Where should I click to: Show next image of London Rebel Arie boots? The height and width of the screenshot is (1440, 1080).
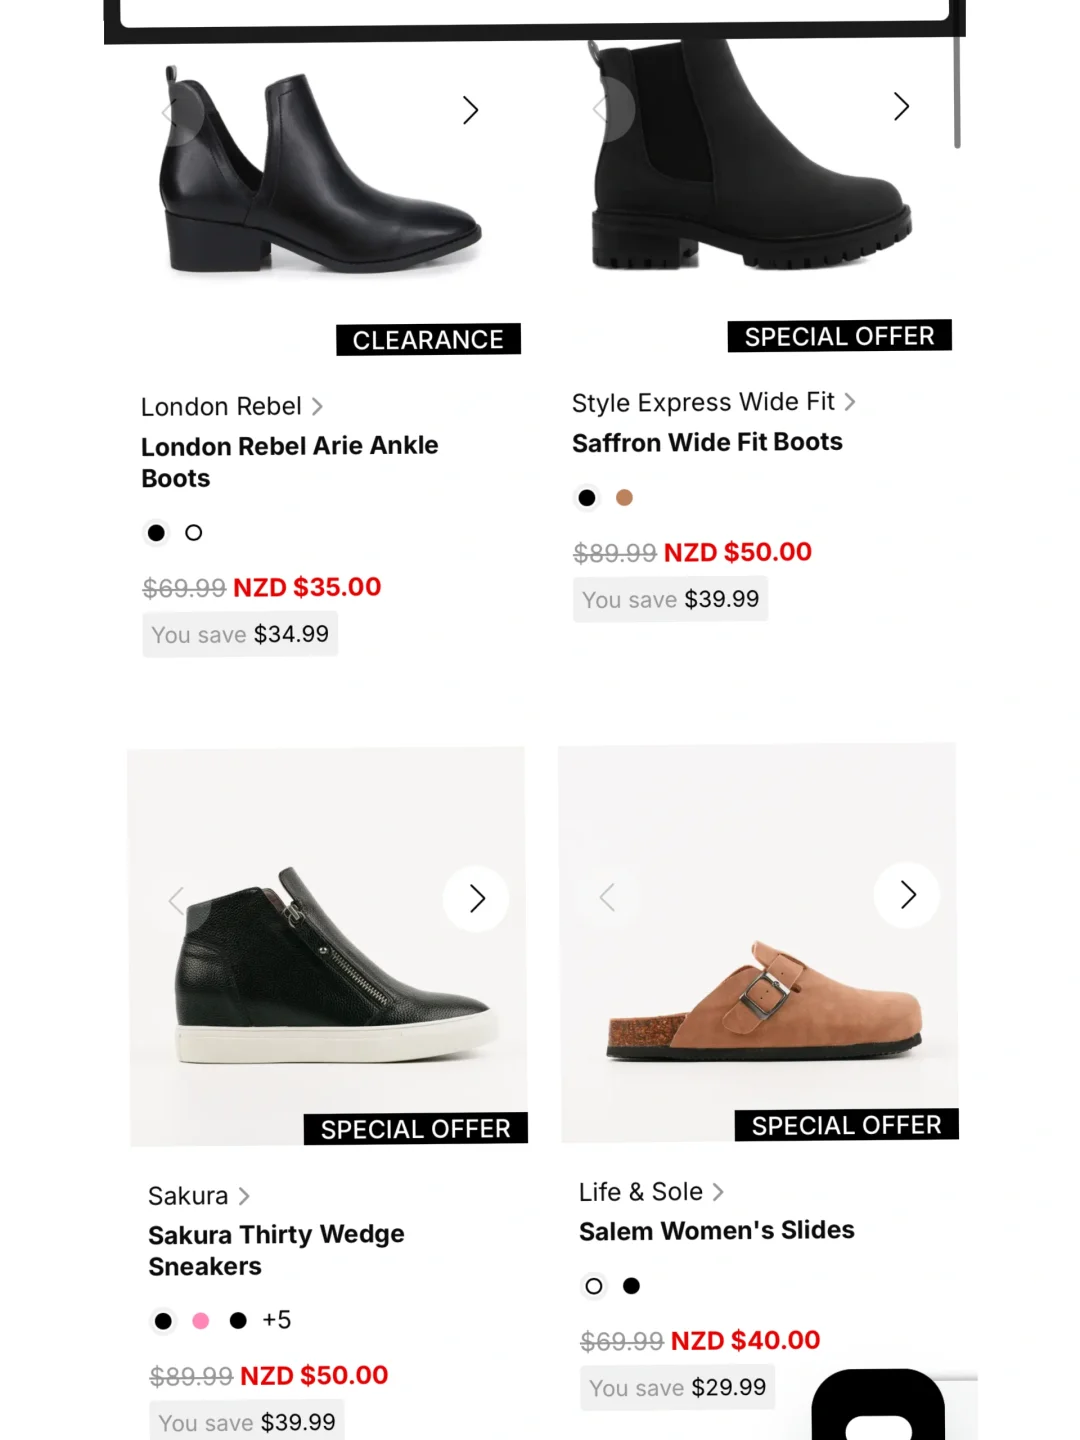tap(470, 110)
